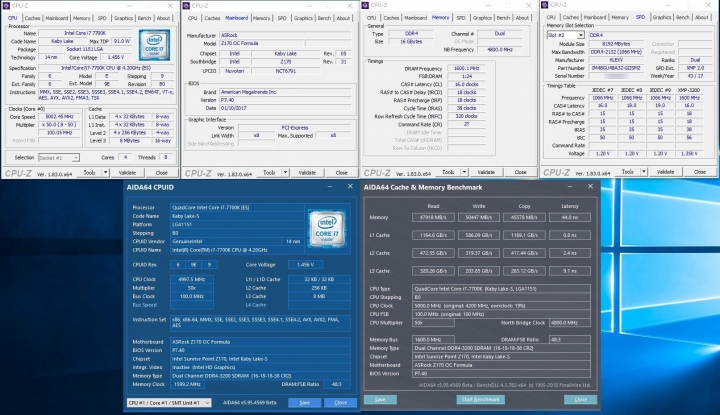Click Core Speed value 5002.45 MHz

click(60, 117)
